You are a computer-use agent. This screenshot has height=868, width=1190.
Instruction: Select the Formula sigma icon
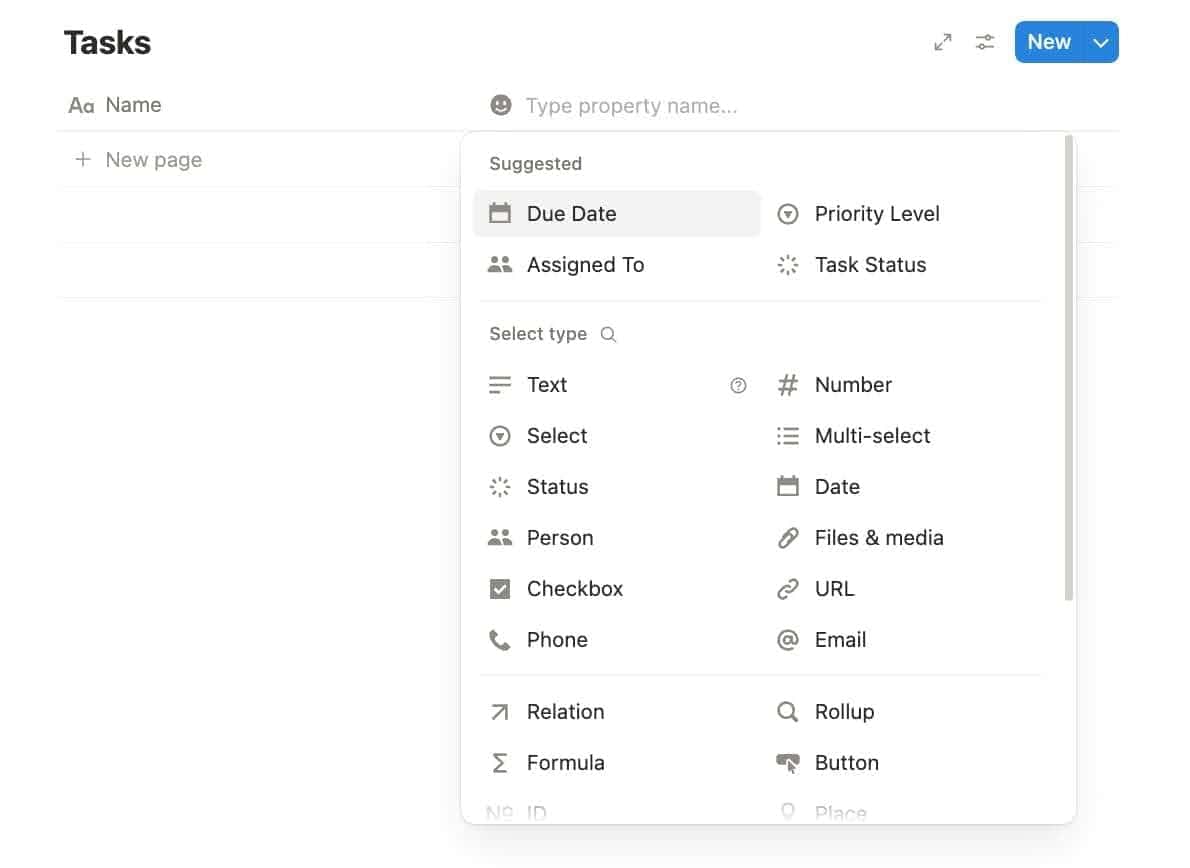point(500,762)
